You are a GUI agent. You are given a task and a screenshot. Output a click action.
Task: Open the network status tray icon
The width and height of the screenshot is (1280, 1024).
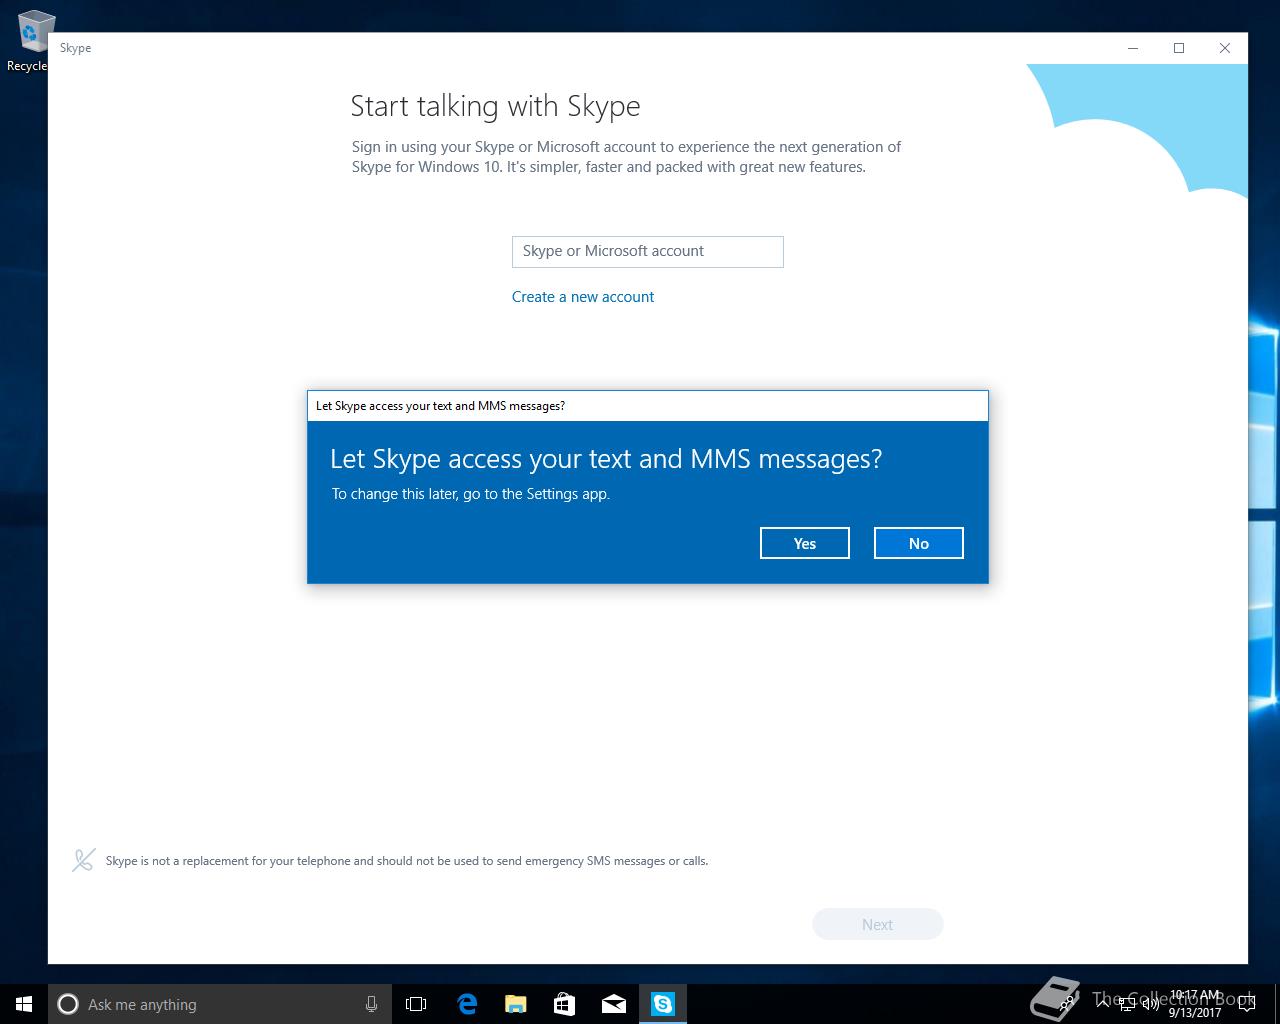pyautogui.click(x=1126, y=1004)
